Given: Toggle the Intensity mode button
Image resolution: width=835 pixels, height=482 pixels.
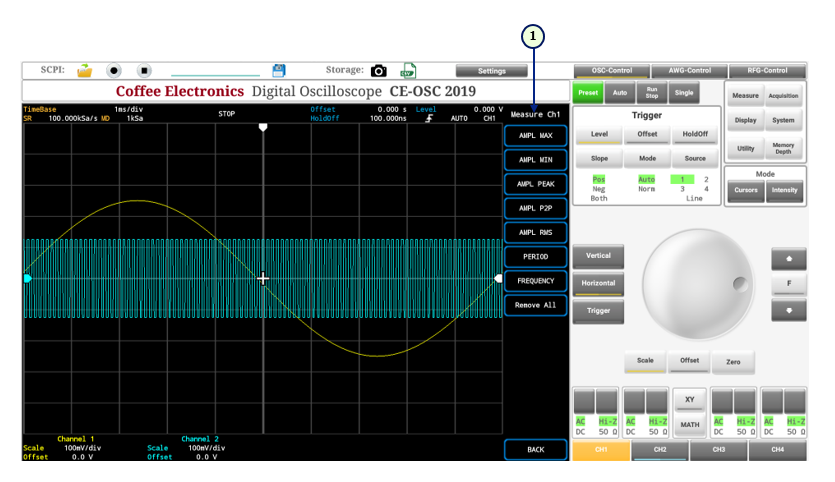Looking at the screenshot, I should tap(785, 190).
